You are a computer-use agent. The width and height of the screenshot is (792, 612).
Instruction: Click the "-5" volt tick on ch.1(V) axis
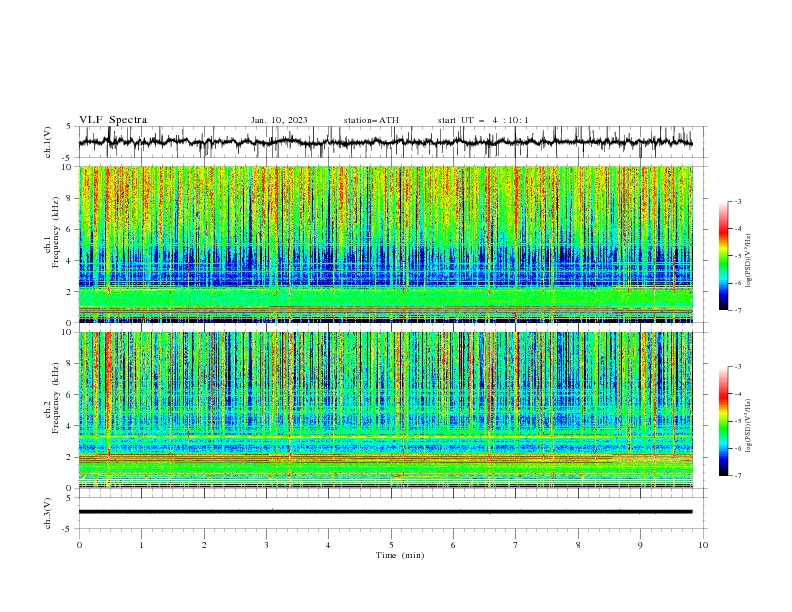pyautogui.click(x=68, y=158)
